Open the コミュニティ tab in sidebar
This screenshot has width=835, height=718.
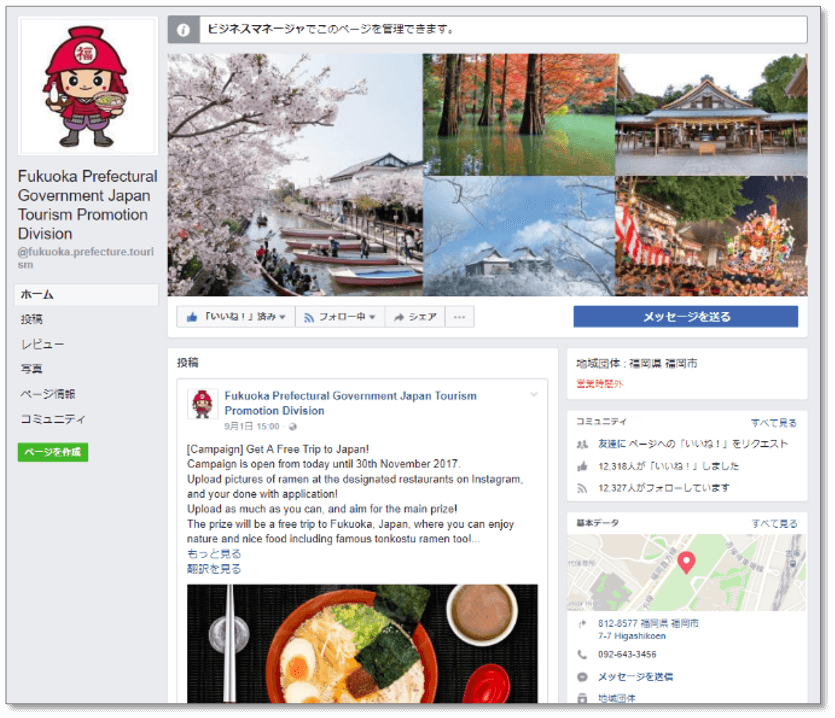53,419
